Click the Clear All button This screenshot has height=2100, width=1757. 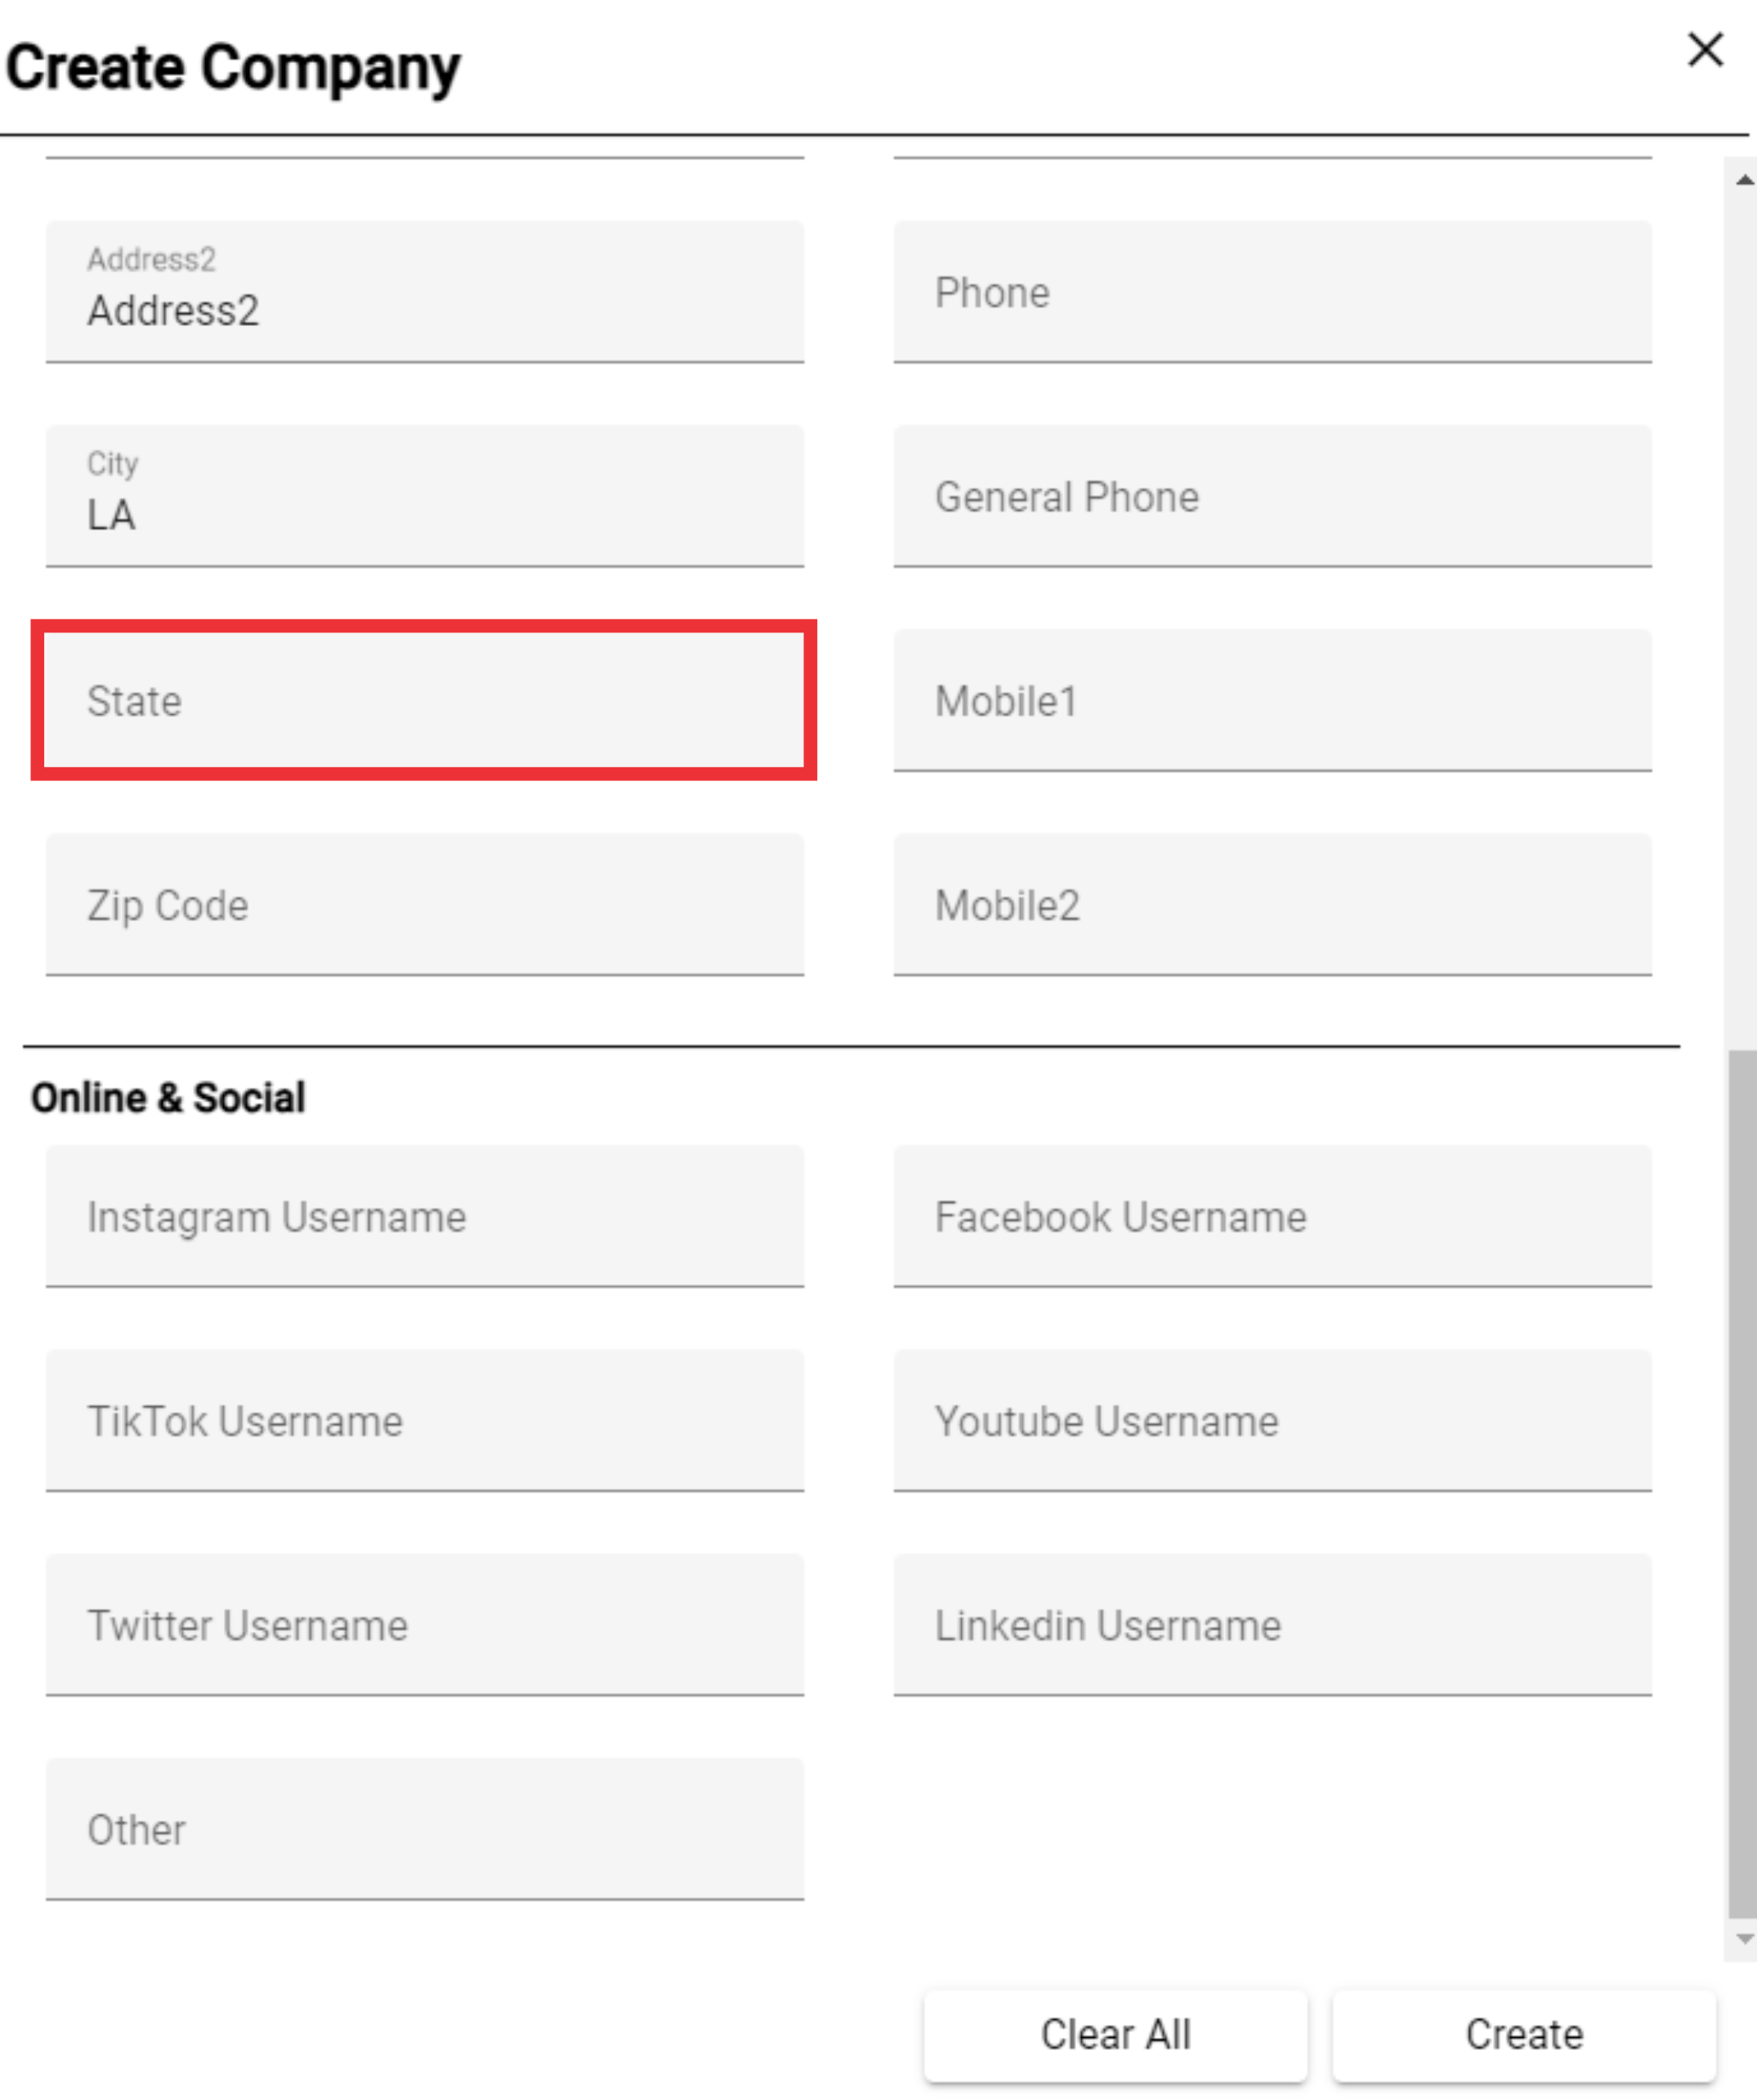(1115, 2034)
